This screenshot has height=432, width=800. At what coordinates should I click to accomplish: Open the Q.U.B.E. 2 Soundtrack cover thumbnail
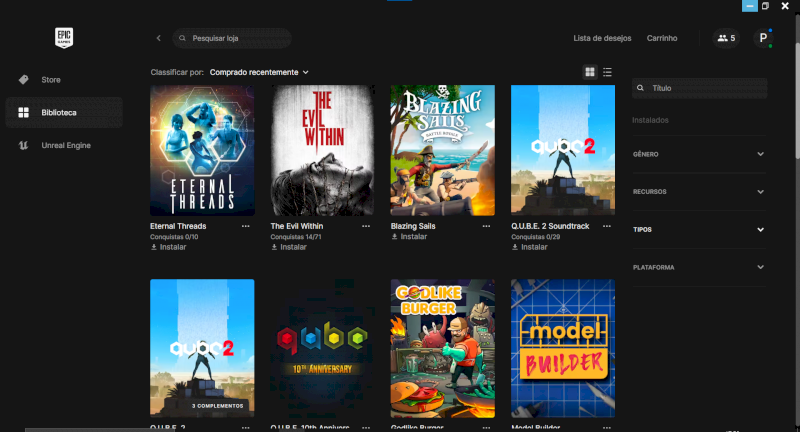(x=563, y=150)
